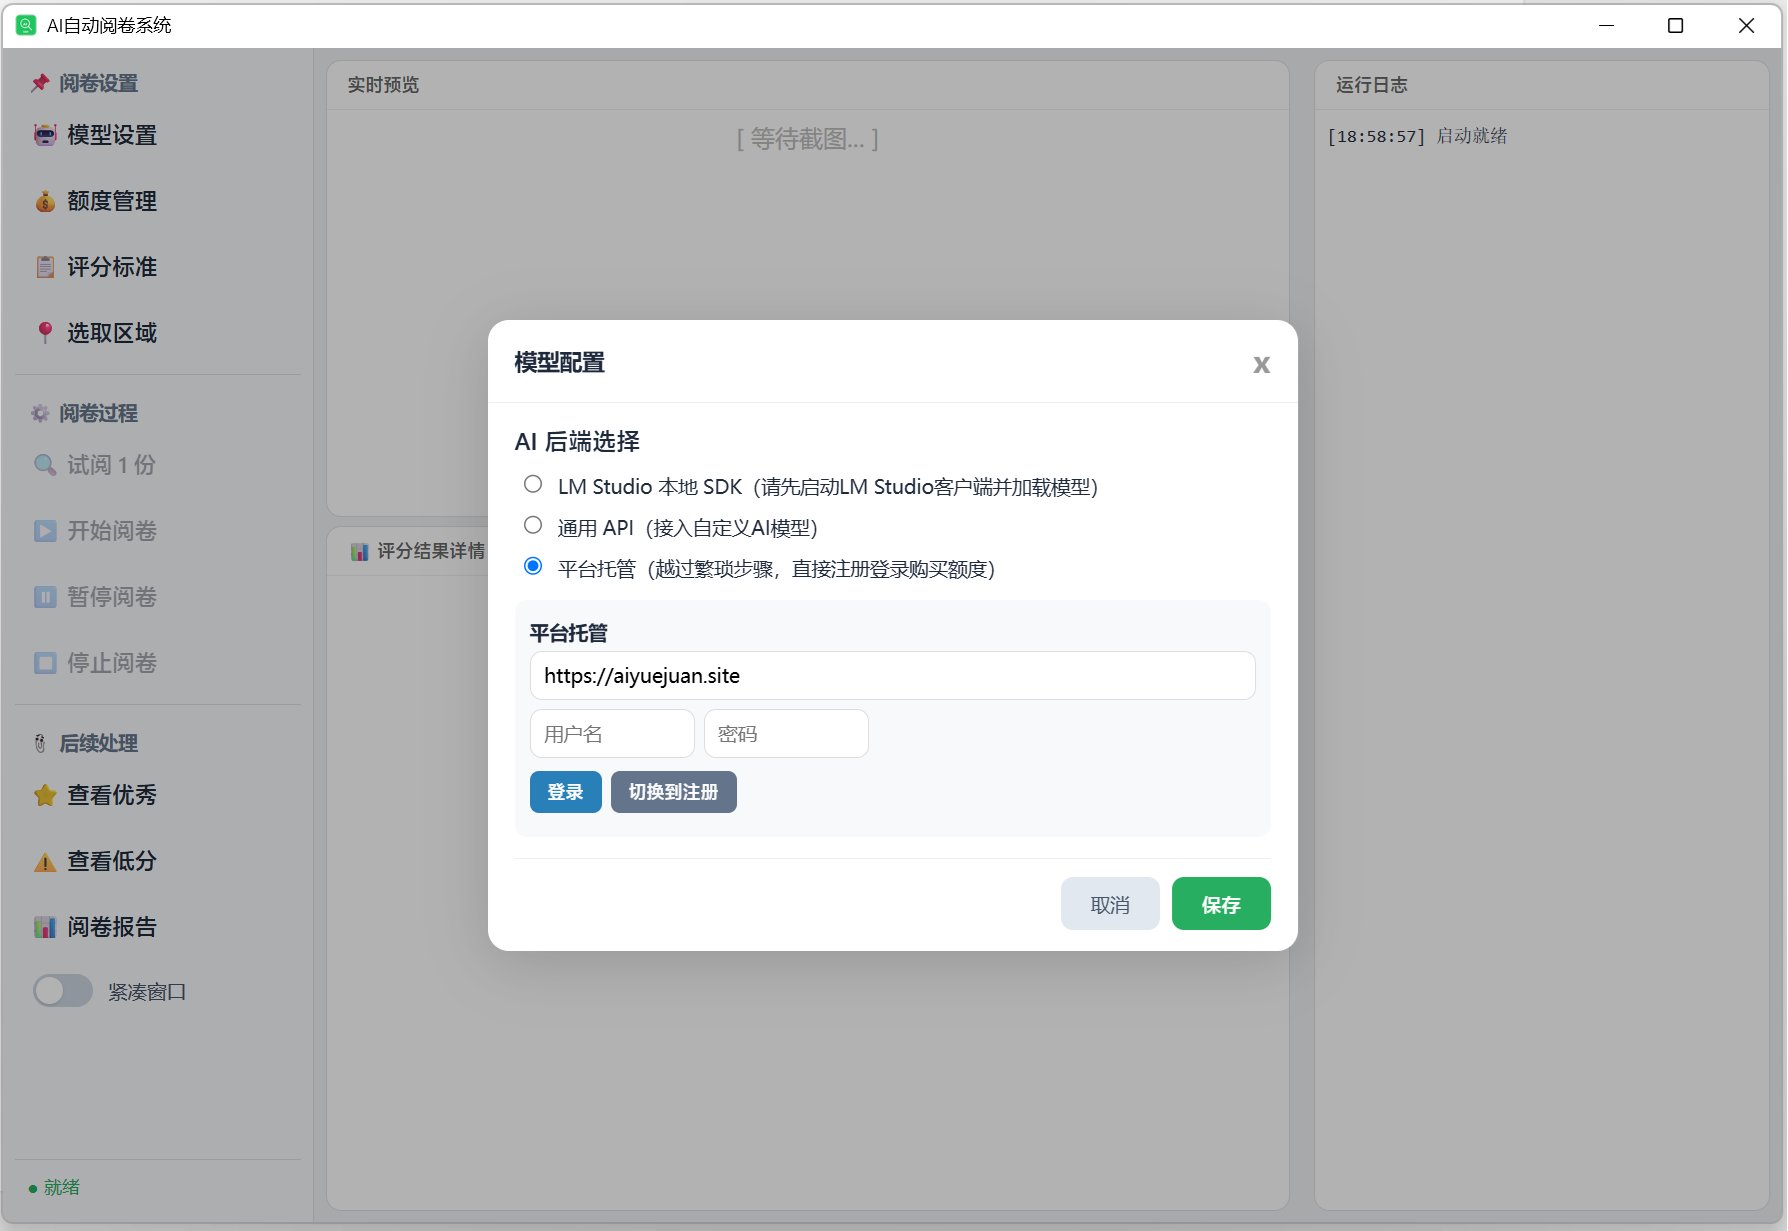This screenshot has width=1788, height=1231.
Task: Click the 阅卷报告 chart icon
Action: pos(45,927)
